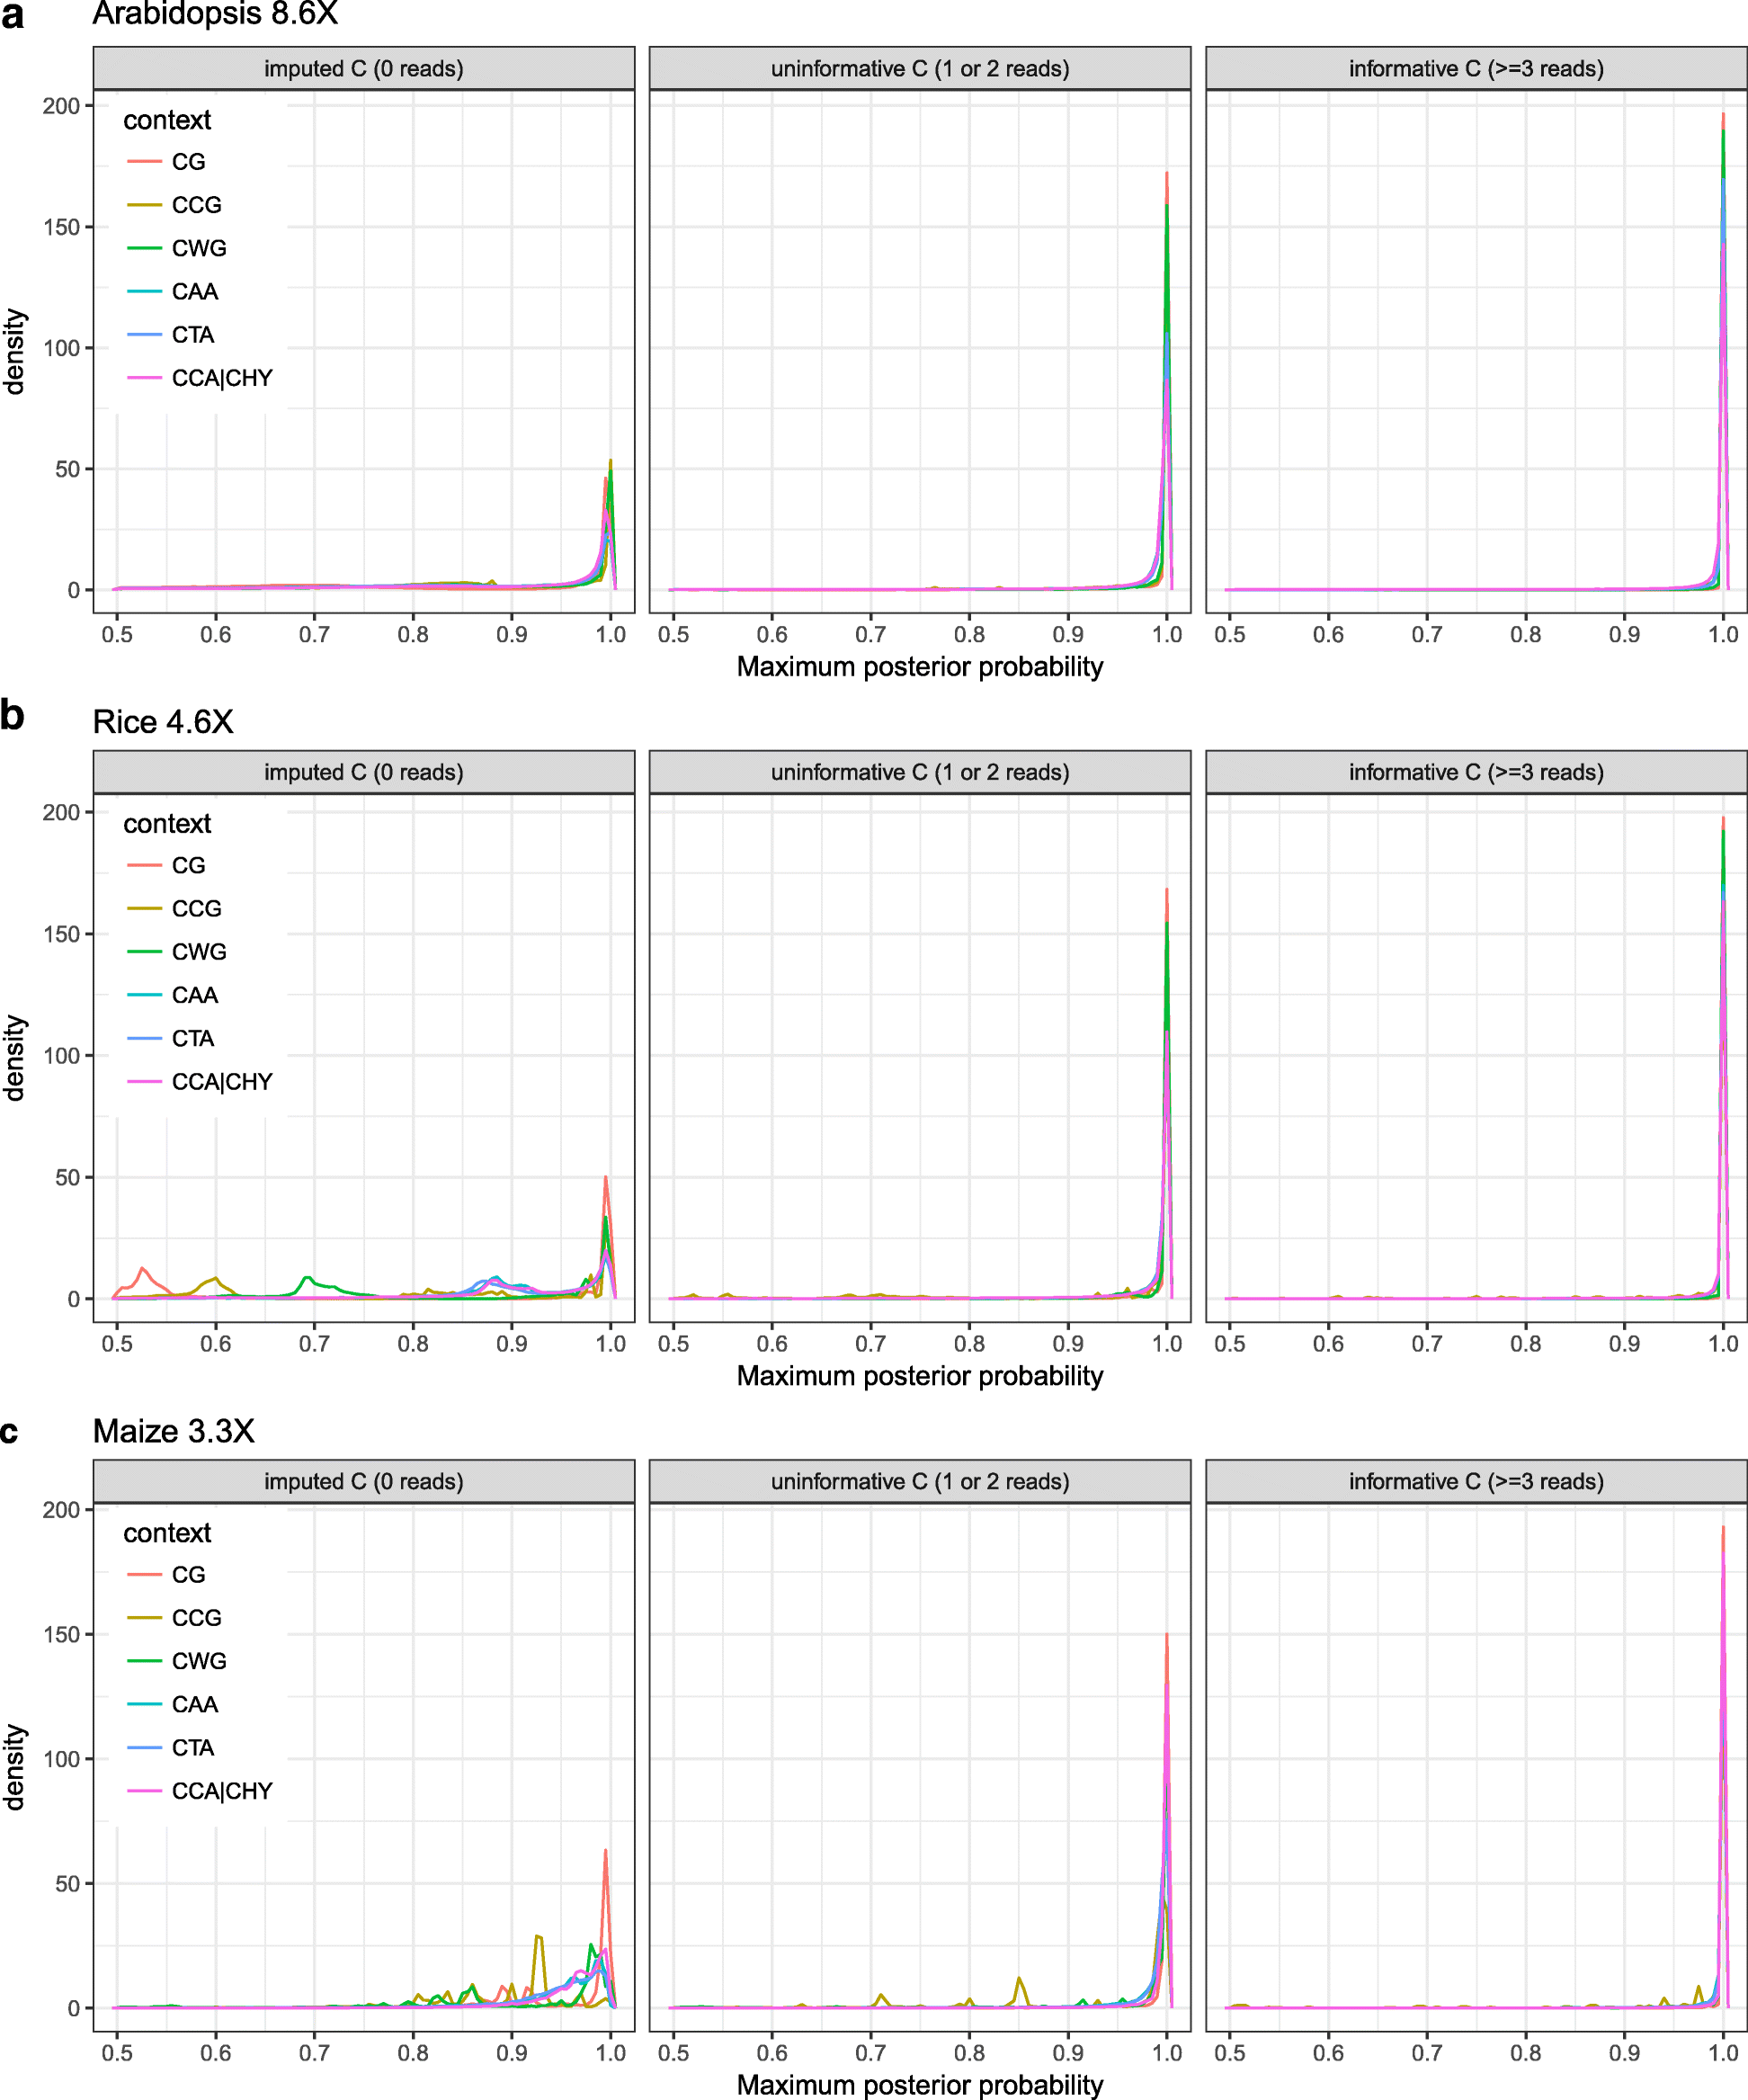Select the bold panel letter 'c'
Screen dimensions: 1748x2100
click(x=10, y=1431)
